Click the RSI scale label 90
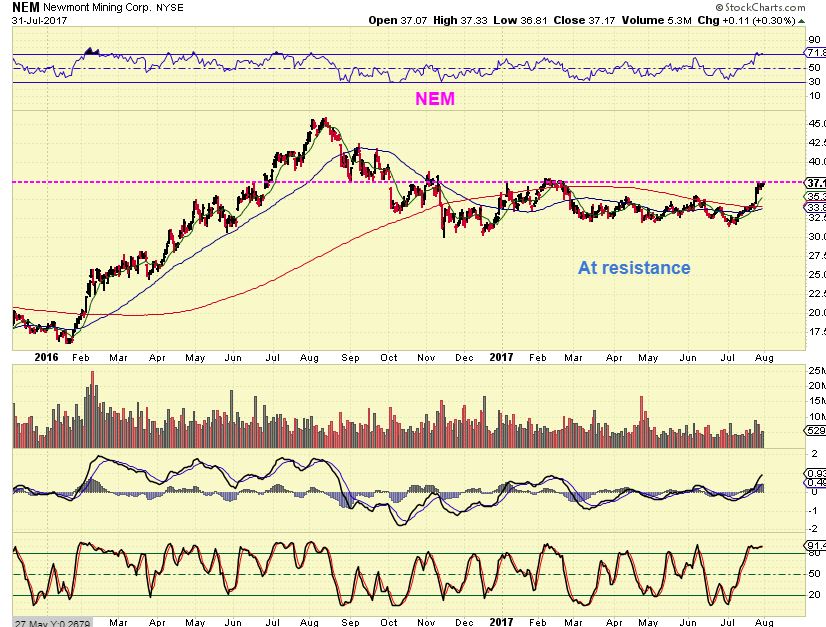The image size is (826, 627). pyautogui.click(x=814, y=40)
